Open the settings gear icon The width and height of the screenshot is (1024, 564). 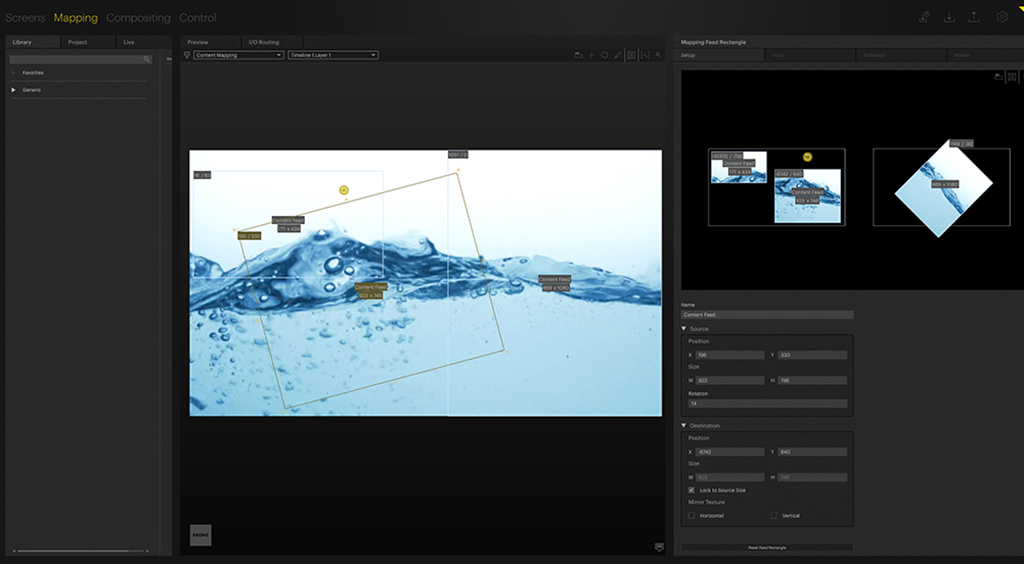(1002, 17)
